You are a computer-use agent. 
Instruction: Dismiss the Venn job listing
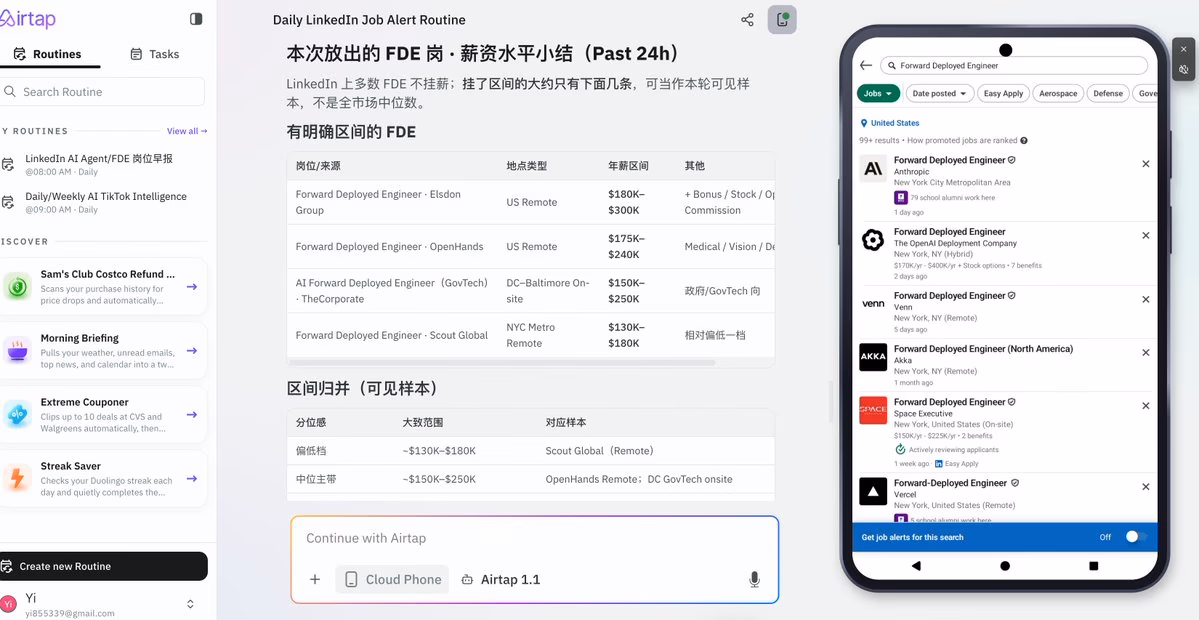(x=1145, y=300)
